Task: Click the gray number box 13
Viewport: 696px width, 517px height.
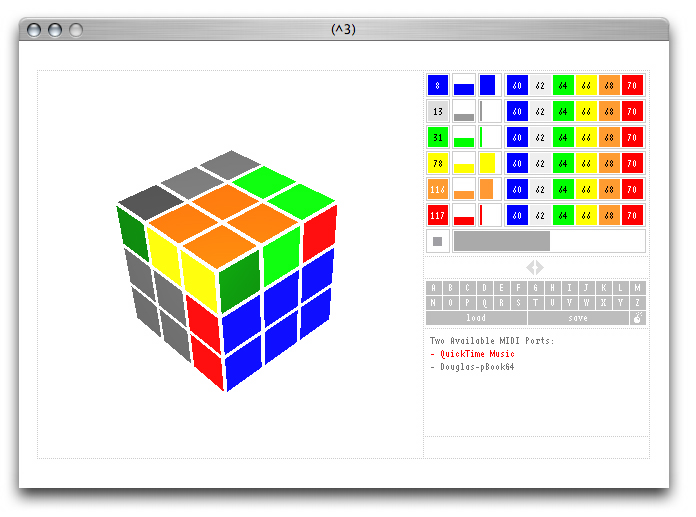Action: (x=438, y=111)
